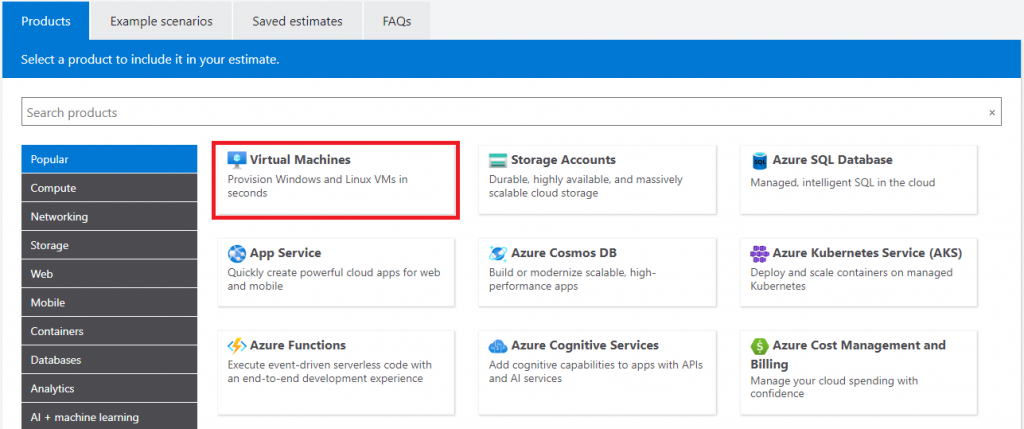Select the Networking category

109,216
